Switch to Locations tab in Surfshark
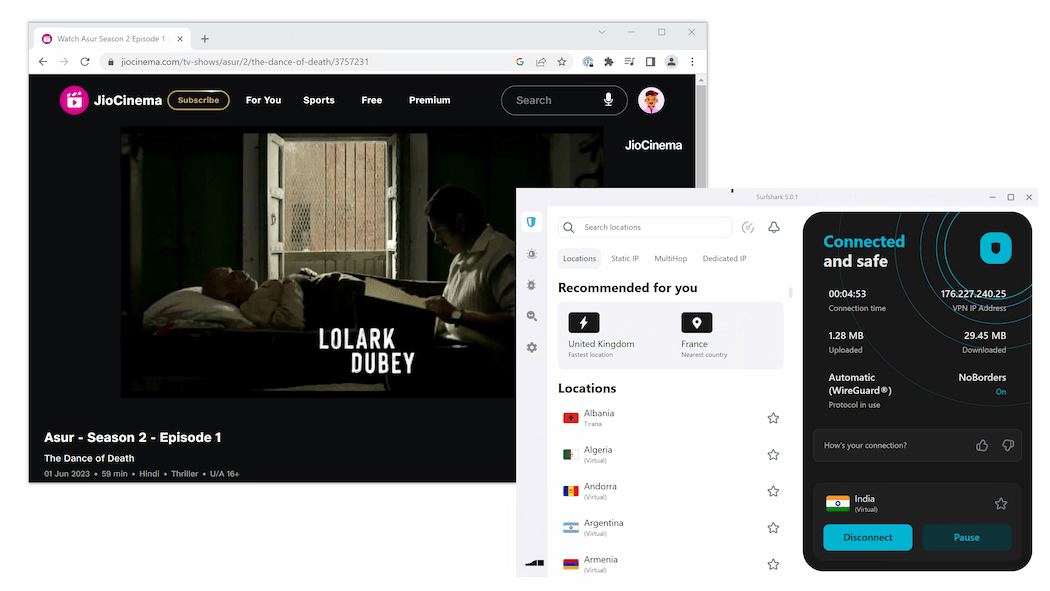This screenshot has width=1050, height=591. (x=579, y=258)
